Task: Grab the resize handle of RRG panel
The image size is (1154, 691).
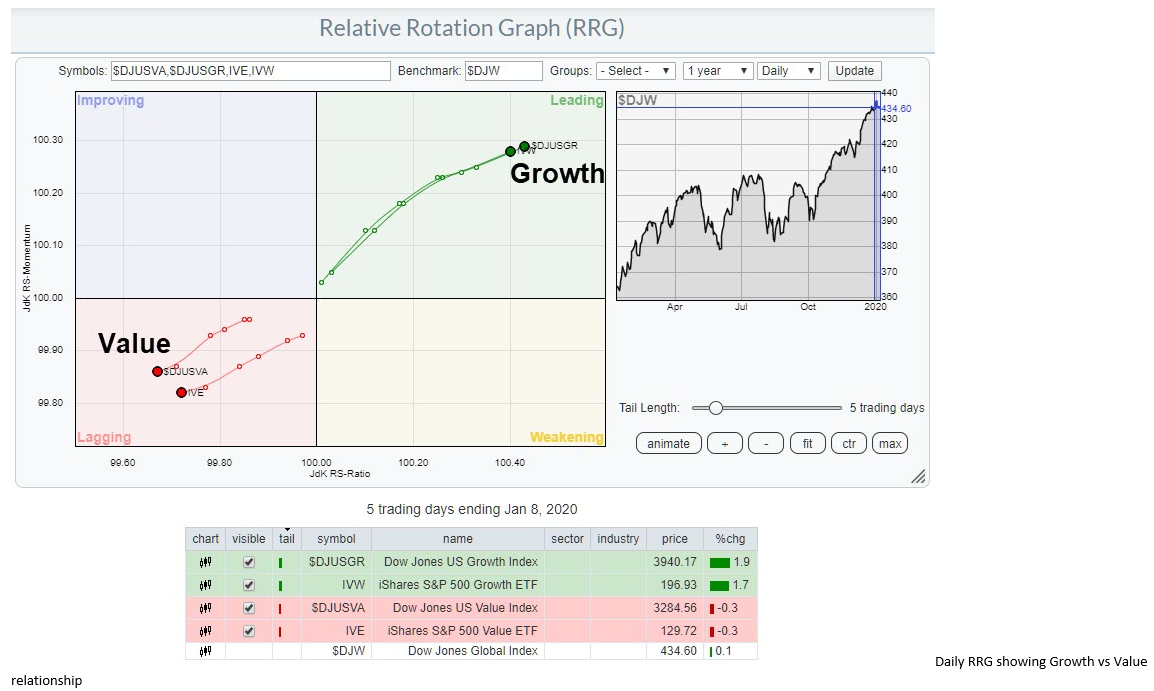Action: [917, 477]
